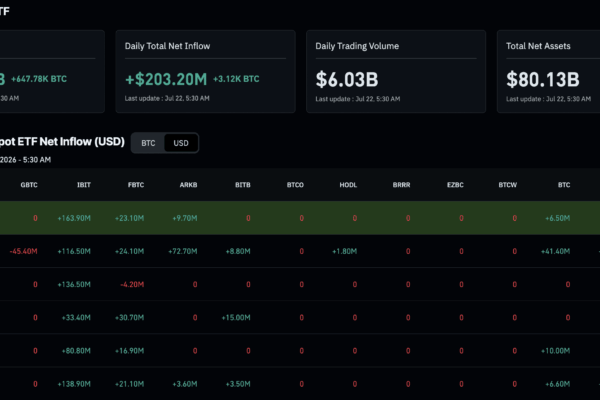The image size is (600, 400).
Task: Sort by the GBTC column header
Action: 29,185
